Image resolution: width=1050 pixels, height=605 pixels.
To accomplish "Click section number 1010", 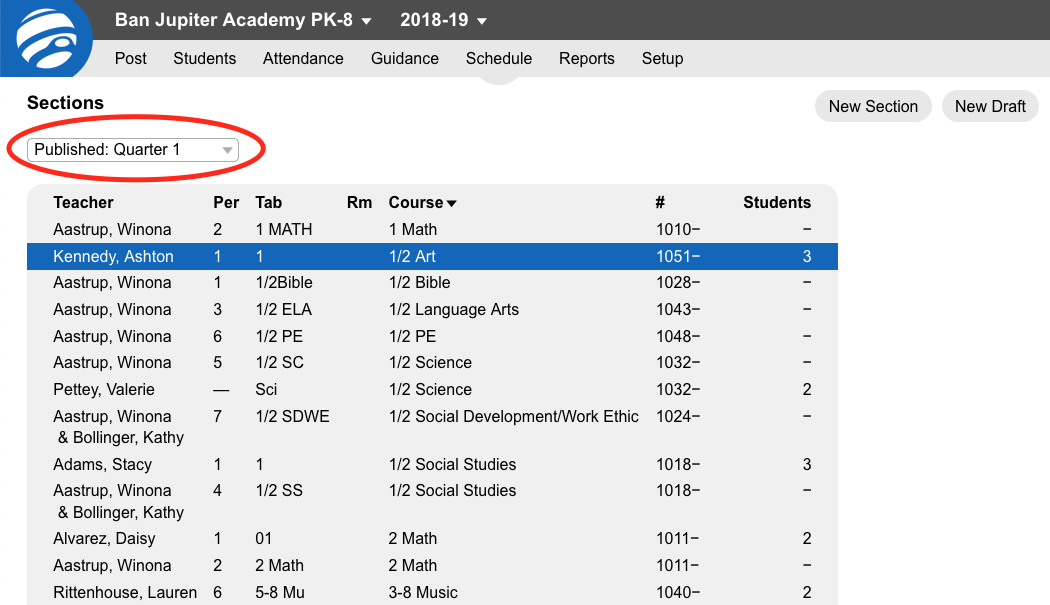I will (x=678, y=230).
